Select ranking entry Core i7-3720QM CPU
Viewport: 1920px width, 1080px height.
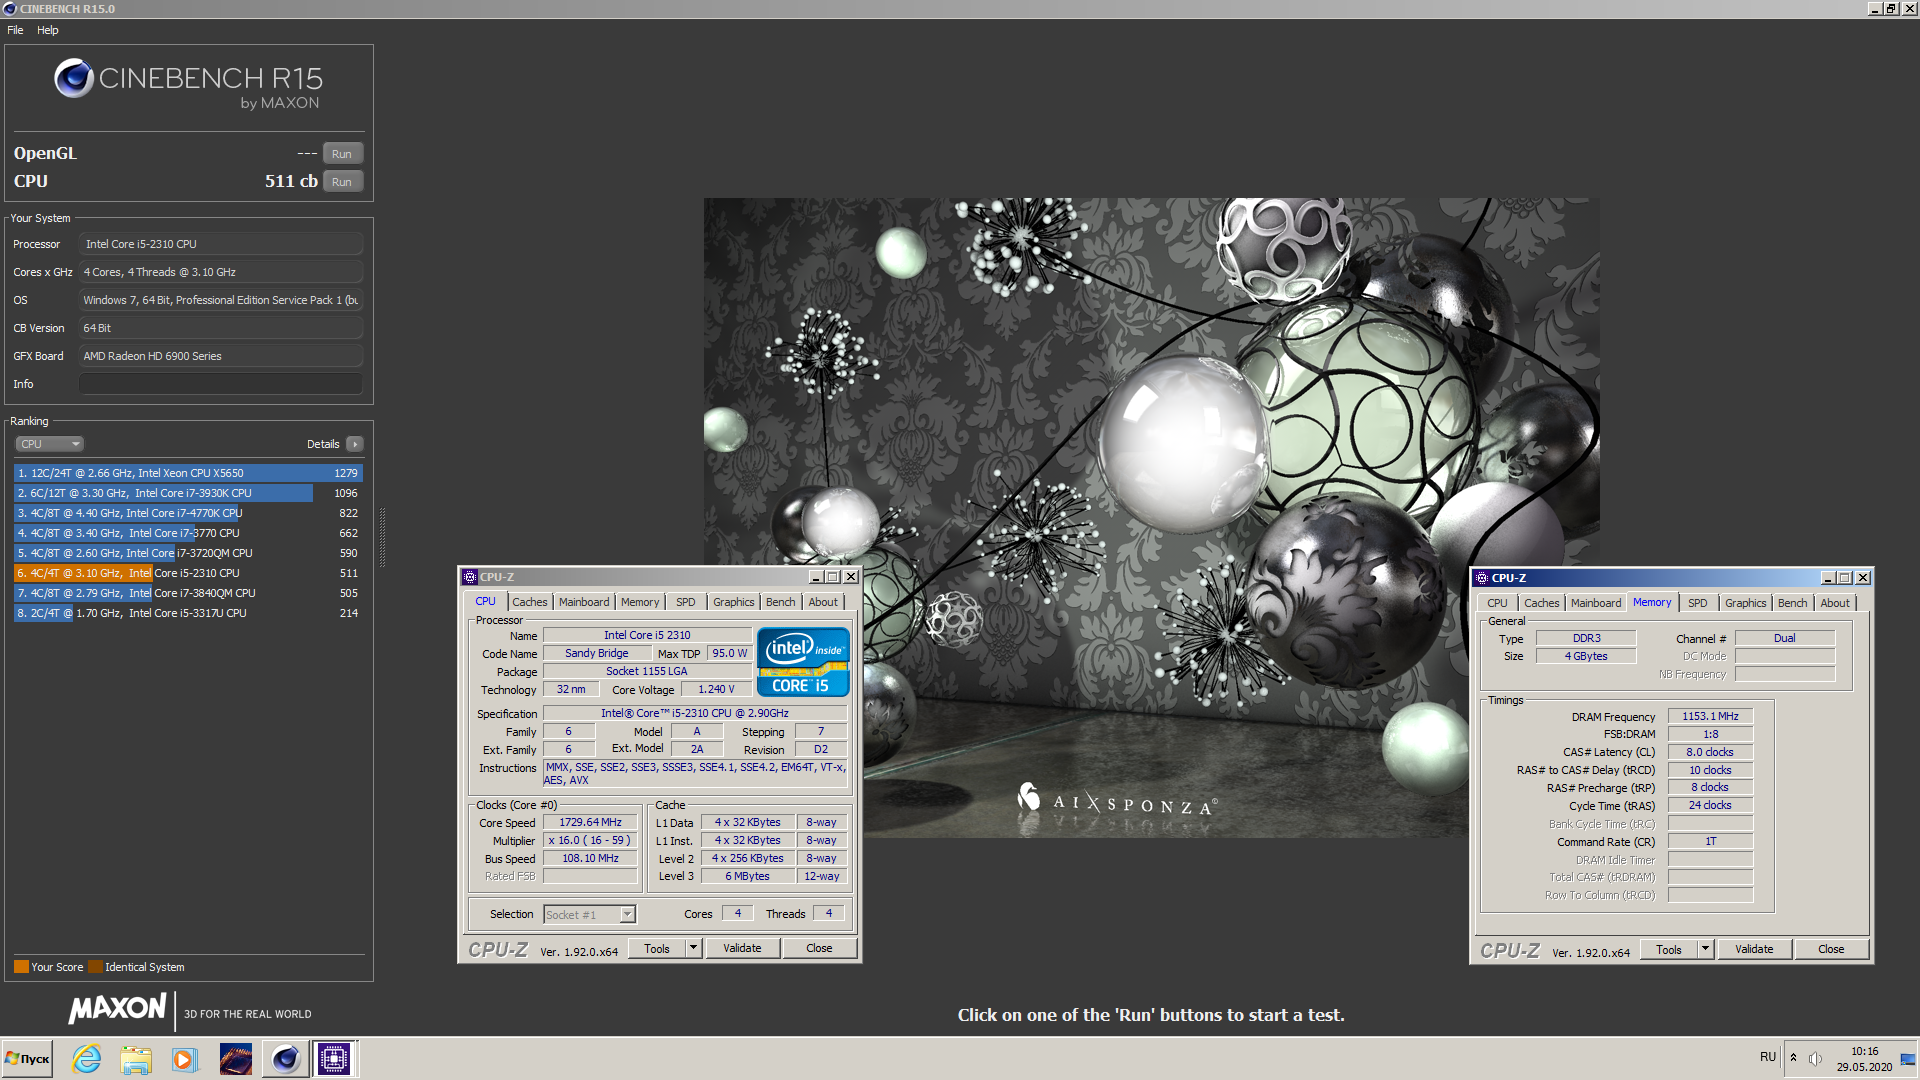click(x=188, y=553)
